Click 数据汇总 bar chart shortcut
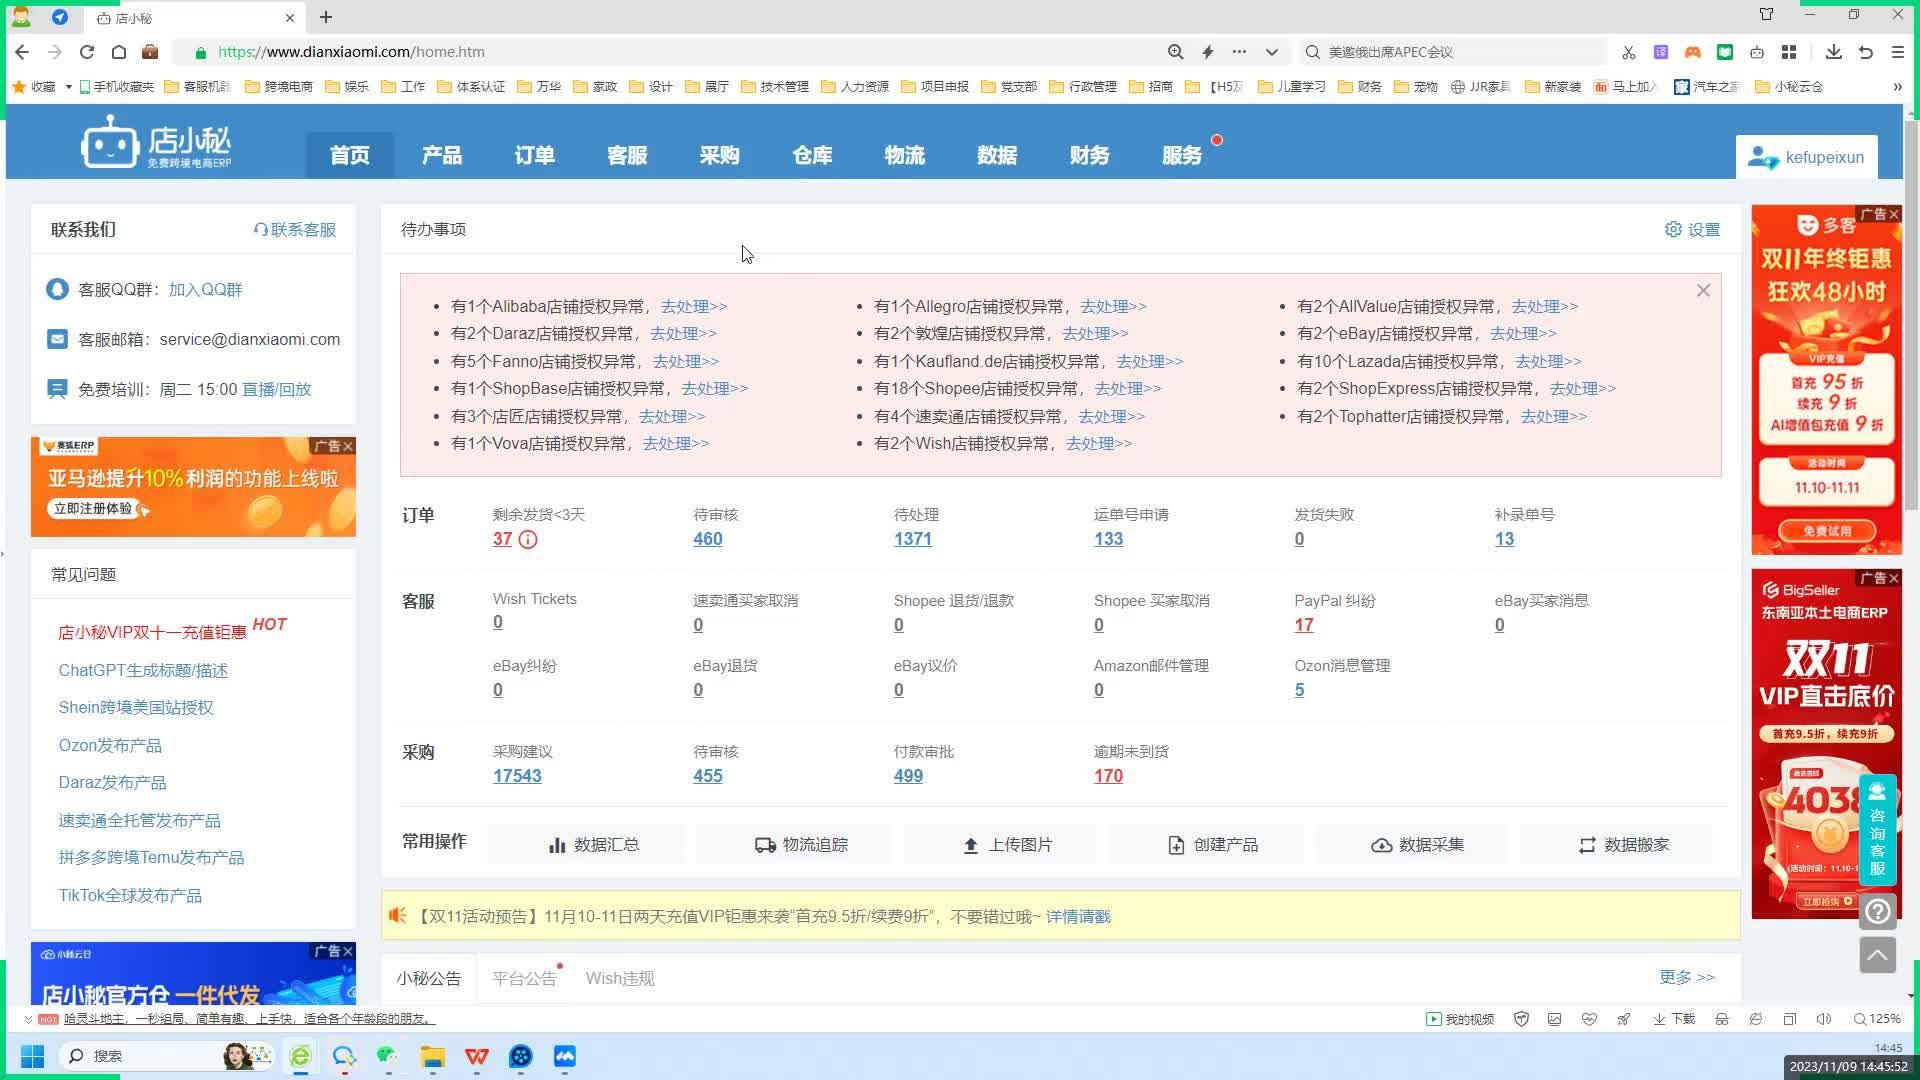Image resolution: width=1920 pixels, height=1080 pixels. tap(586, 845)
